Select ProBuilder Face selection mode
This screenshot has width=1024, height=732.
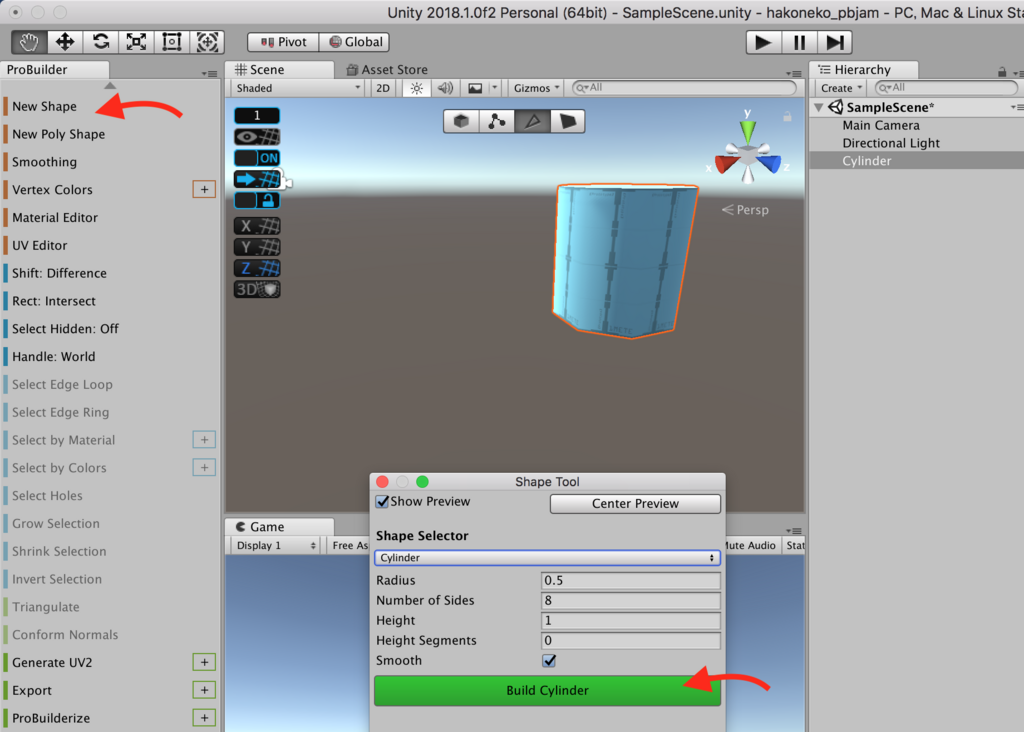click(x=568, y=121)
